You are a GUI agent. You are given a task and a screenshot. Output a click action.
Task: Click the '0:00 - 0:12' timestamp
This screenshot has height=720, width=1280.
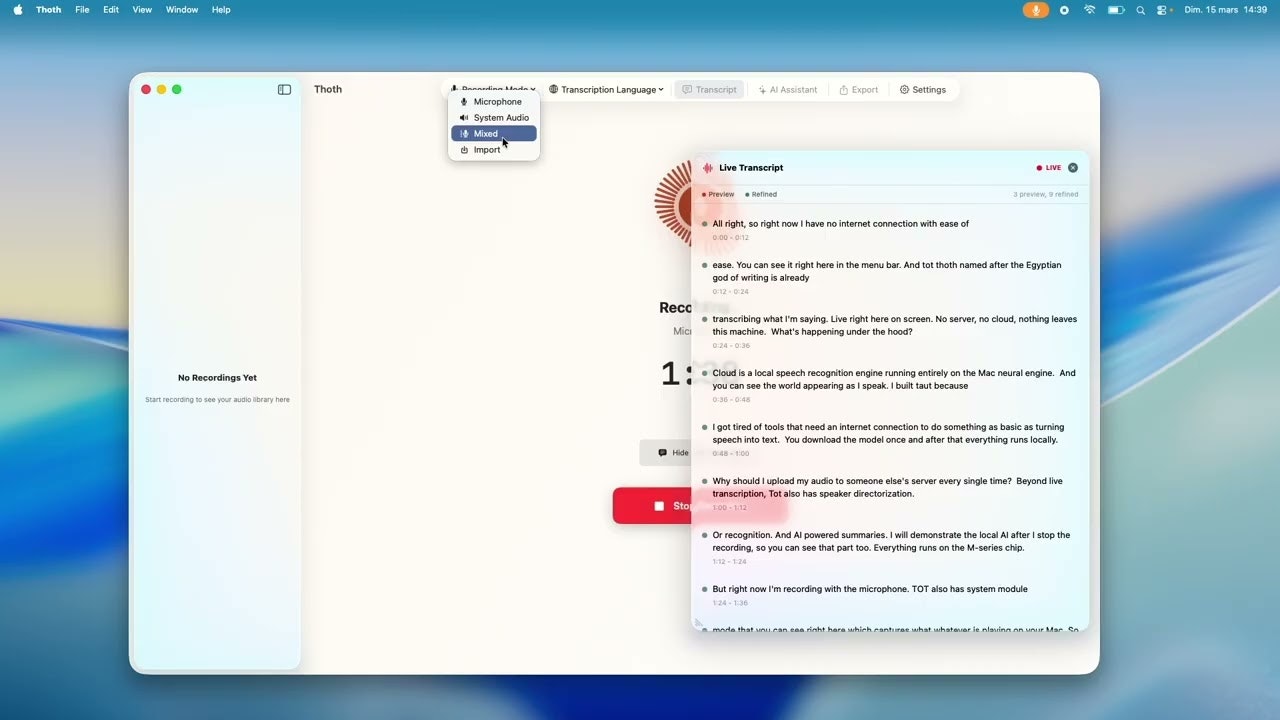pos(730,238)
